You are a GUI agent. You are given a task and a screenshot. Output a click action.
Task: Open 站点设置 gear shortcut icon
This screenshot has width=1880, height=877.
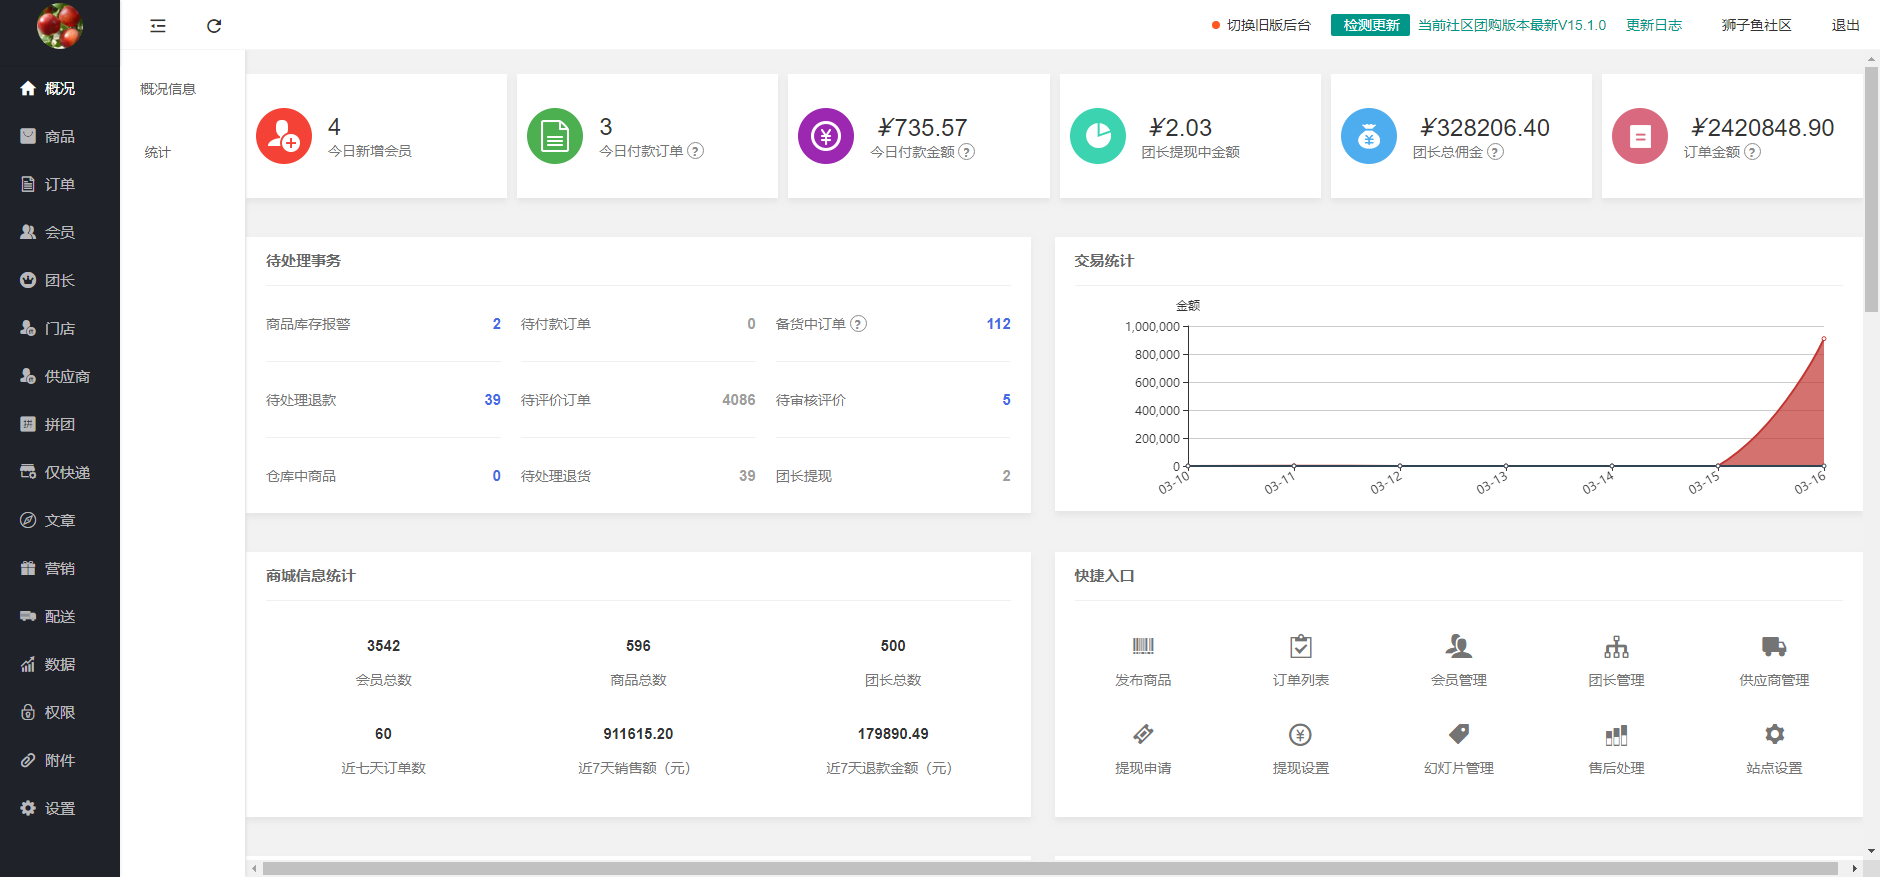[1774, 734]
